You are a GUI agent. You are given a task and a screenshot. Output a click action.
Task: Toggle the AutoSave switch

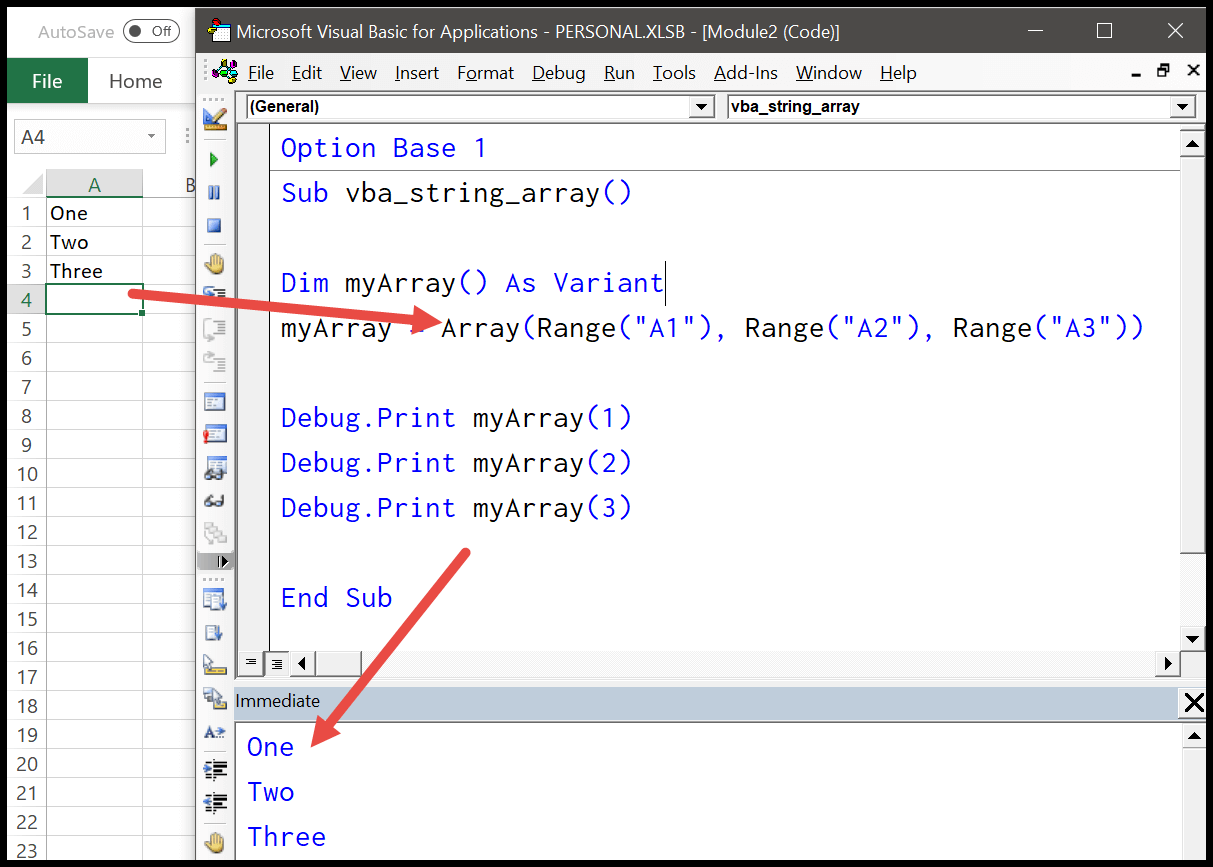pos(151,31)
